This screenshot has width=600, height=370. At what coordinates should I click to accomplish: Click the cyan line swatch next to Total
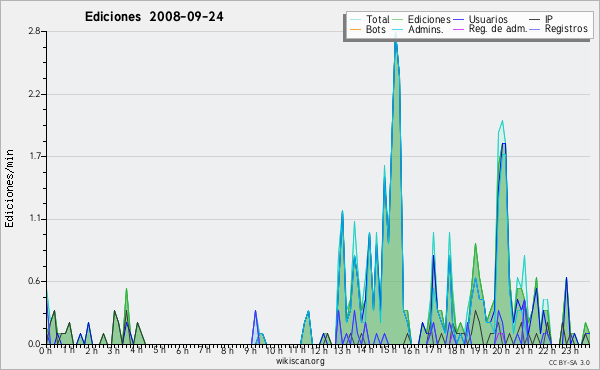tap(355, 20)
